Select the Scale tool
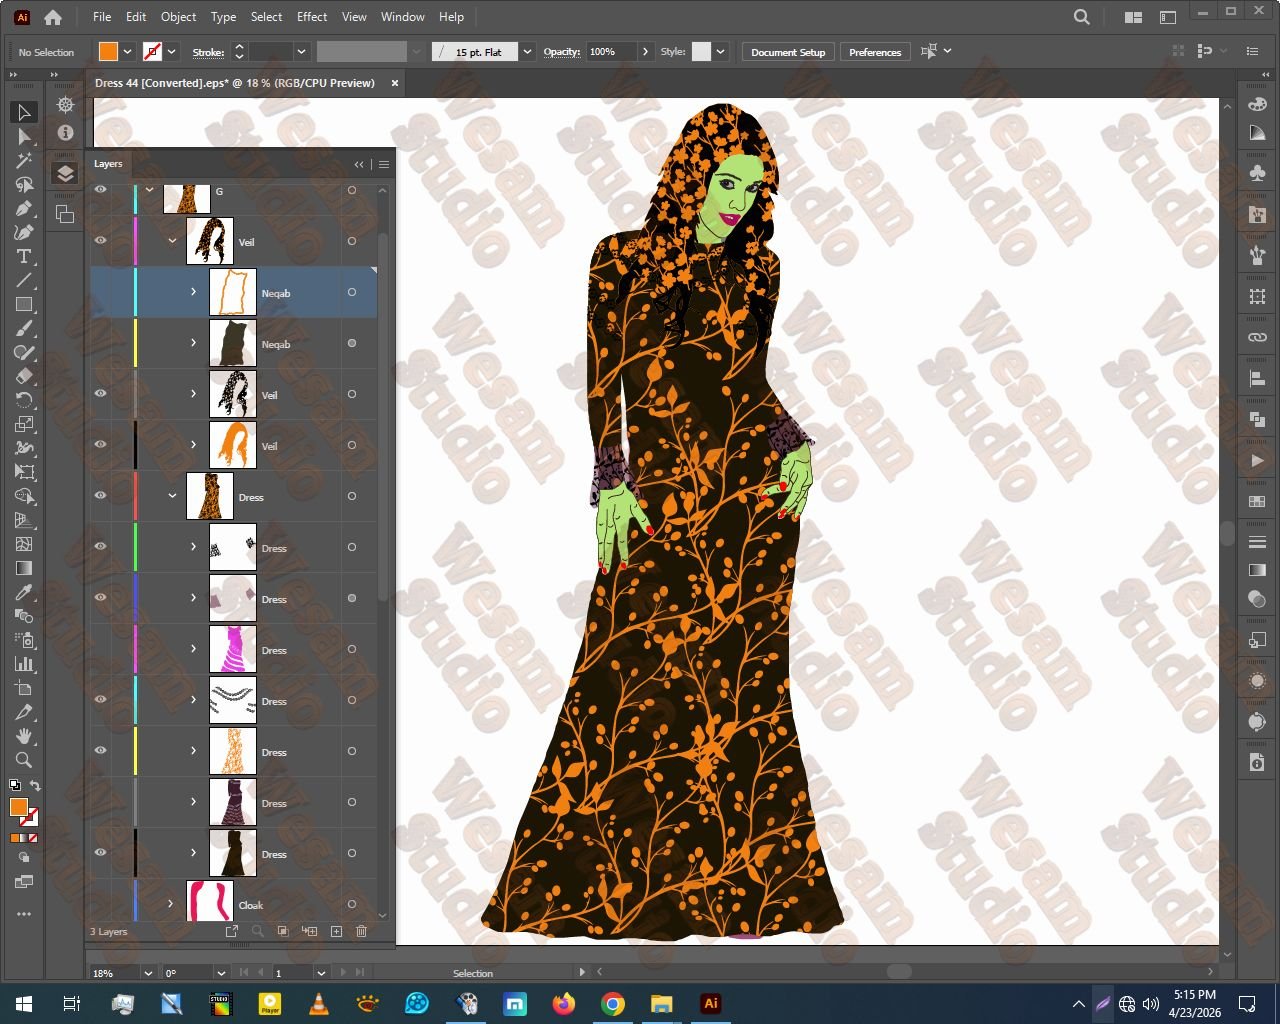 (24, 424)
